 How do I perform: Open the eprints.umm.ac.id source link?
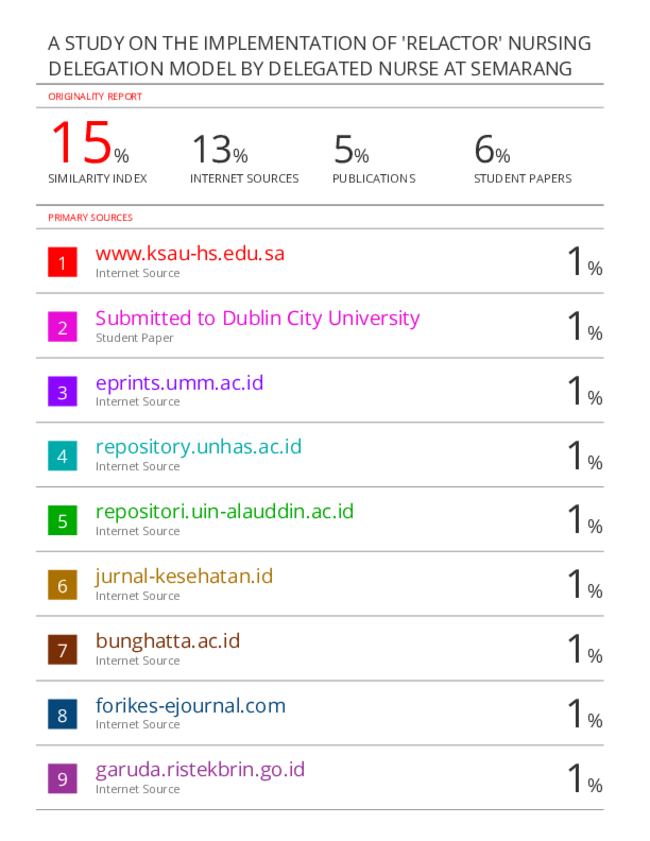(x=179, y=382)
